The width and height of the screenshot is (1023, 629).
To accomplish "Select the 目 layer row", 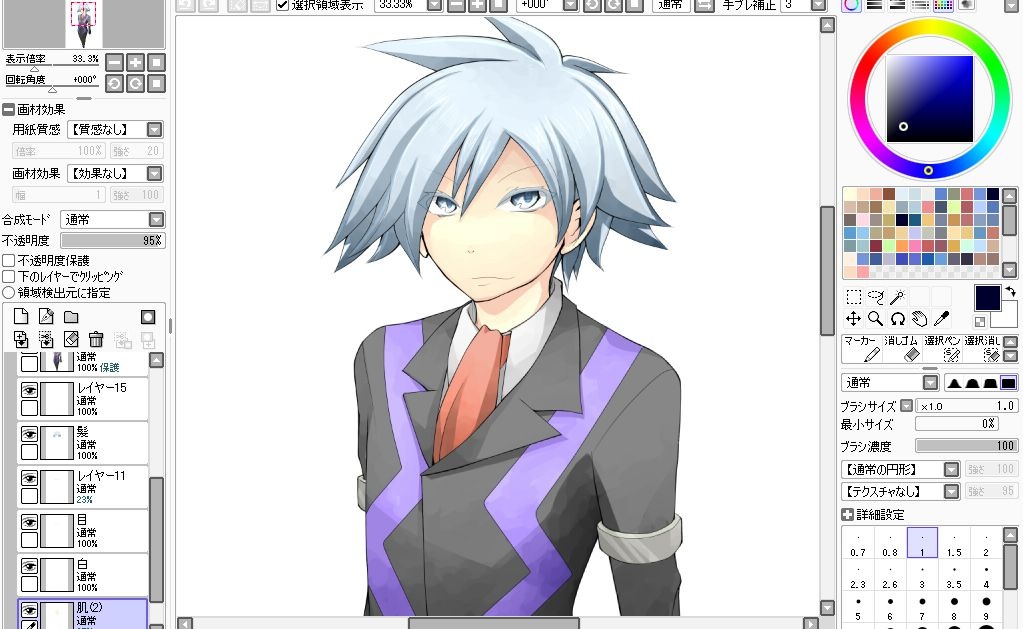I will pos(83,530).
